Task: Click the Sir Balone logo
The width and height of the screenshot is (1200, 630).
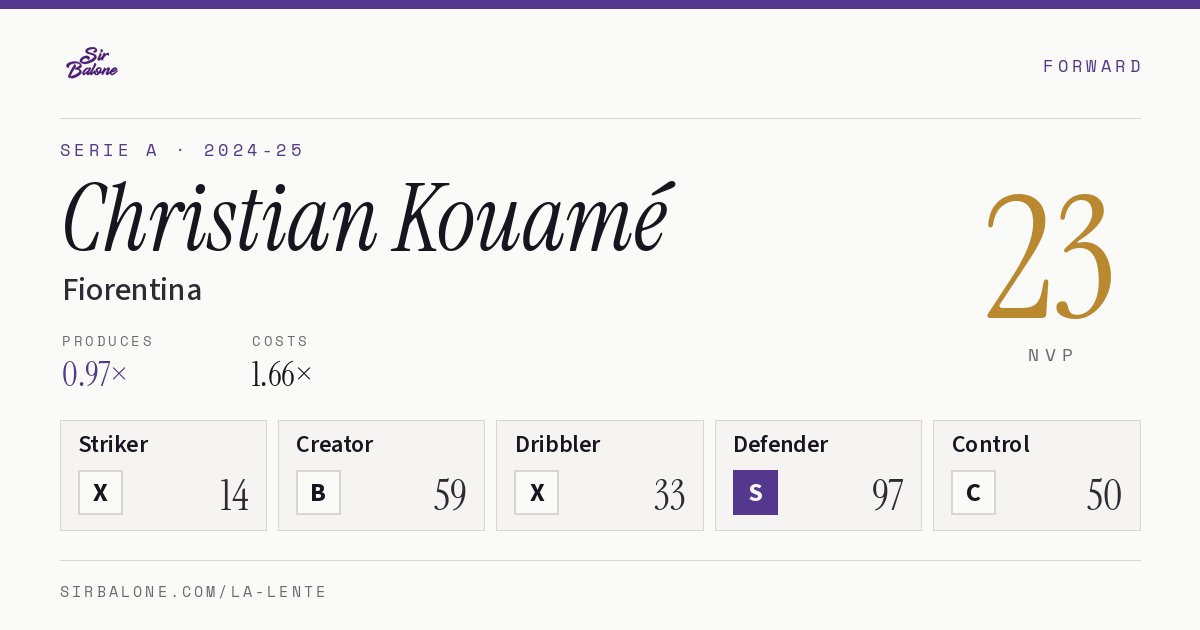Action: coord(92,63)
